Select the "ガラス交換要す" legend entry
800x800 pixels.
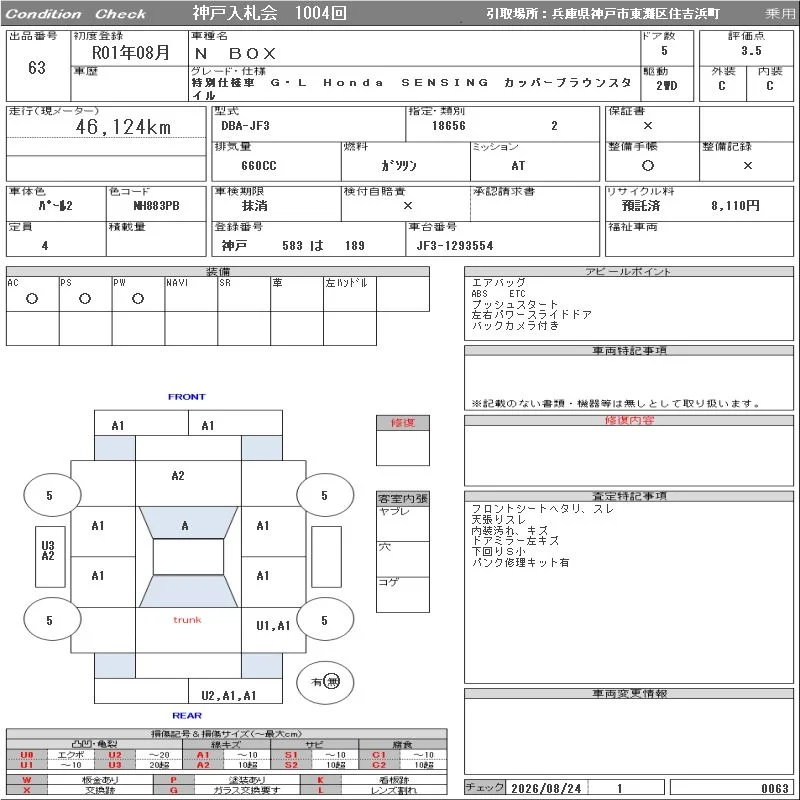[x=247, y=790]
